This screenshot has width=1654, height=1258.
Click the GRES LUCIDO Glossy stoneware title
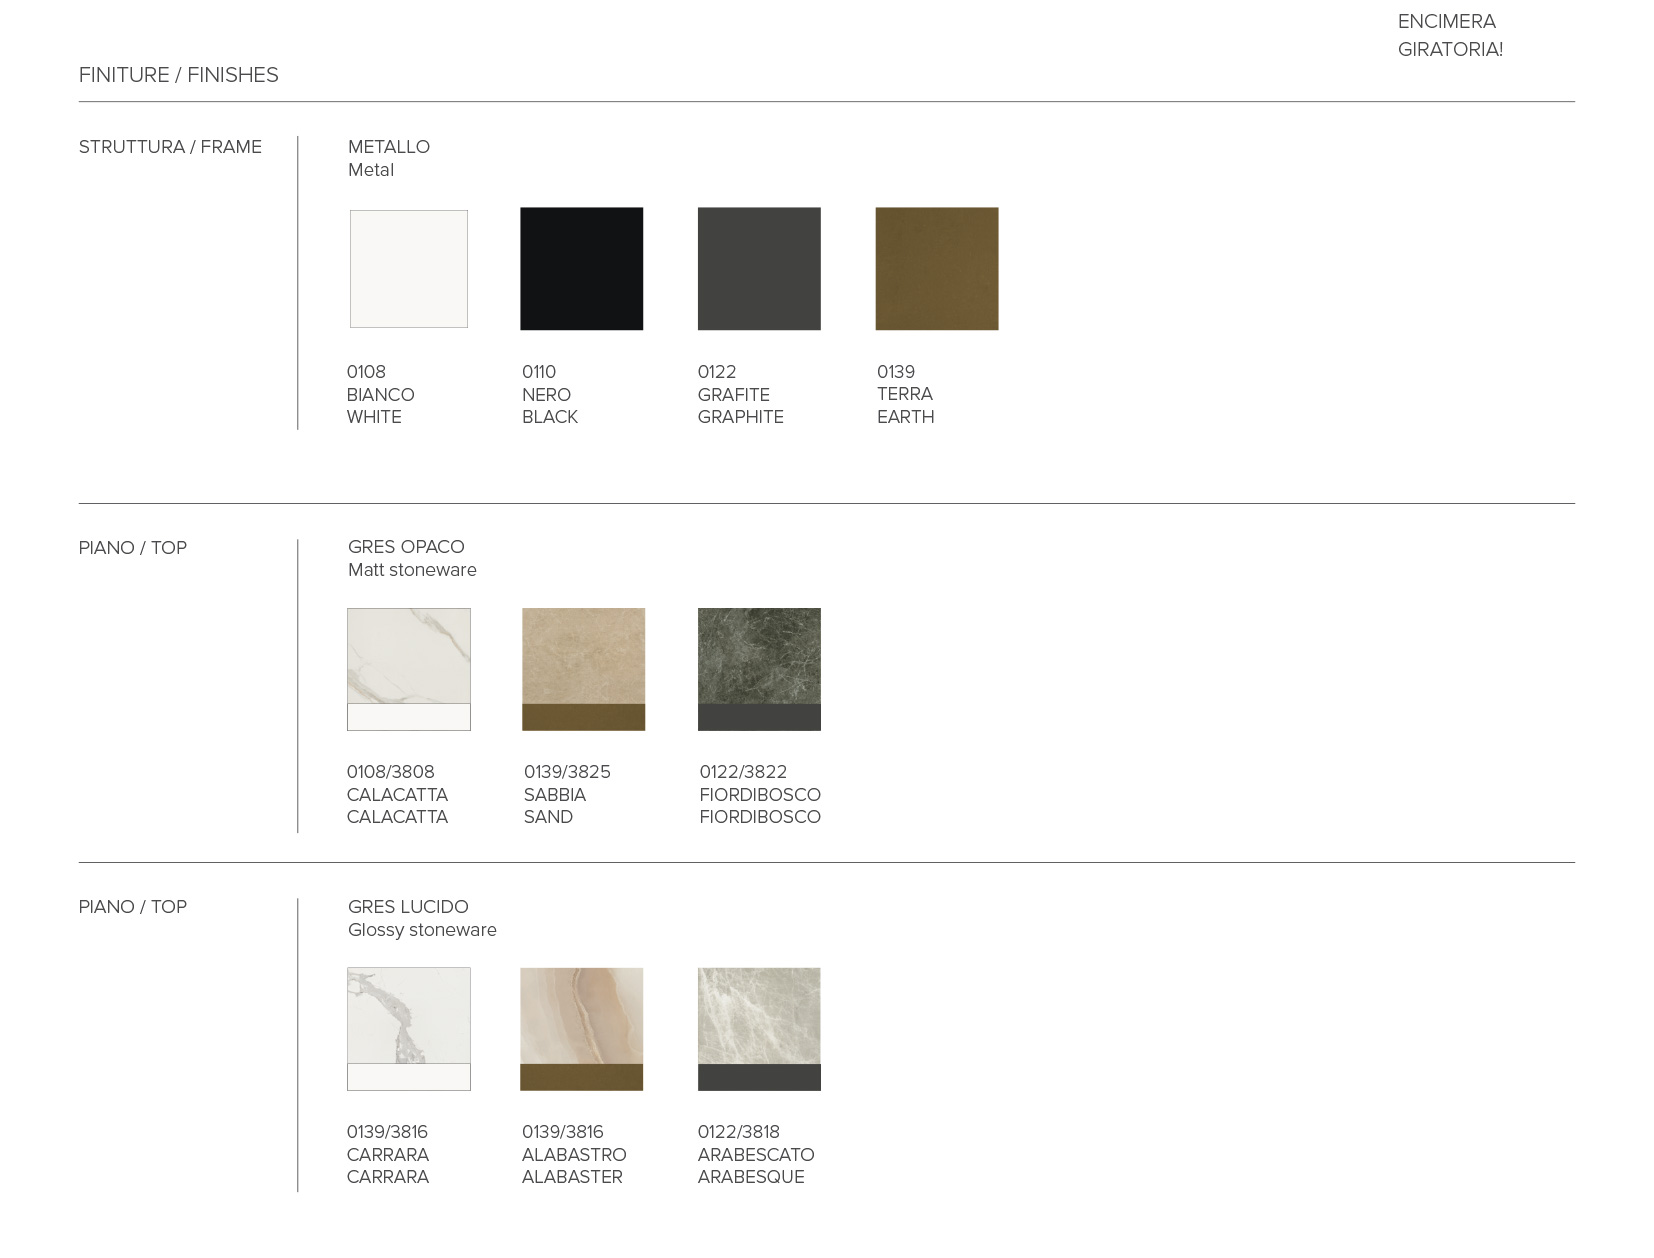pos(421,918)
